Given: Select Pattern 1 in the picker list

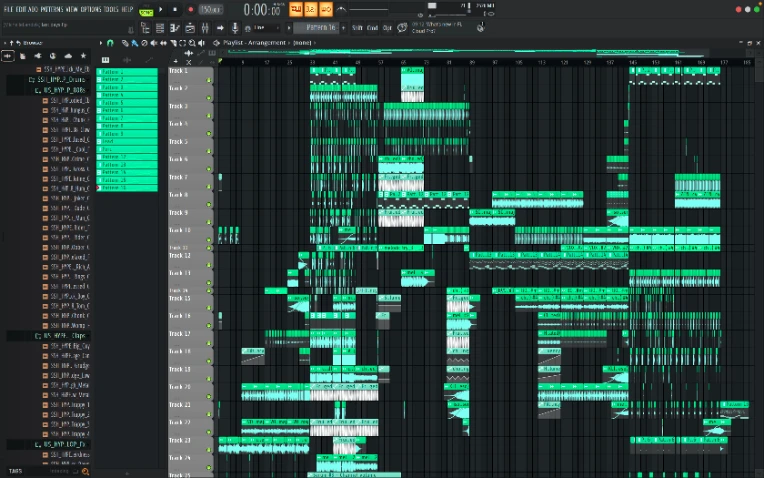Looking at the screenshot, I should [x=126, y=71].
